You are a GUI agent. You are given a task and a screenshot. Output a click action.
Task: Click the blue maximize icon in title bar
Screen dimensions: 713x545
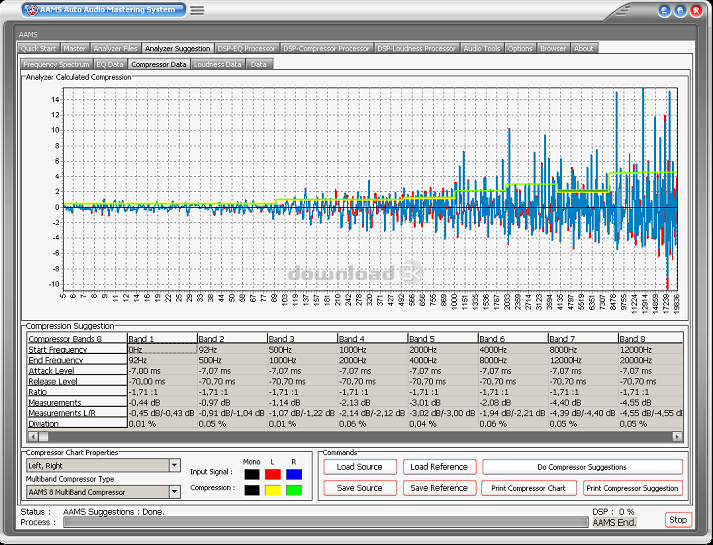(x=680, y=11)
